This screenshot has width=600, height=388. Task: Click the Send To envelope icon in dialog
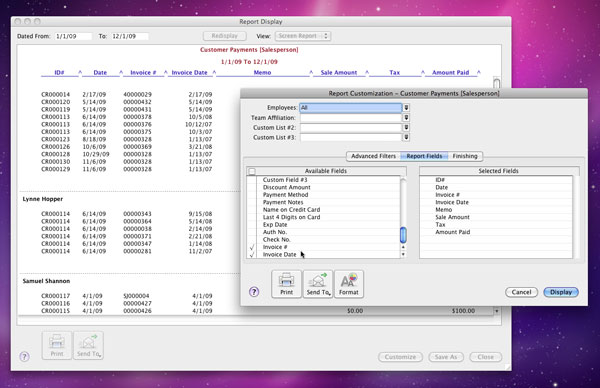point(318,284)
